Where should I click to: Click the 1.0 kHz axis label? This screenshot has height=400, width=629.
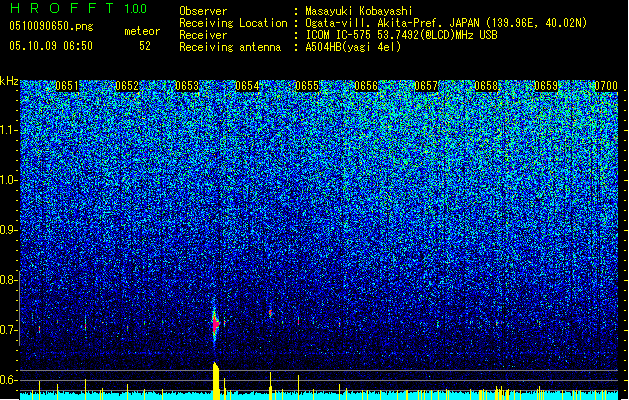(x=9, y=180)
